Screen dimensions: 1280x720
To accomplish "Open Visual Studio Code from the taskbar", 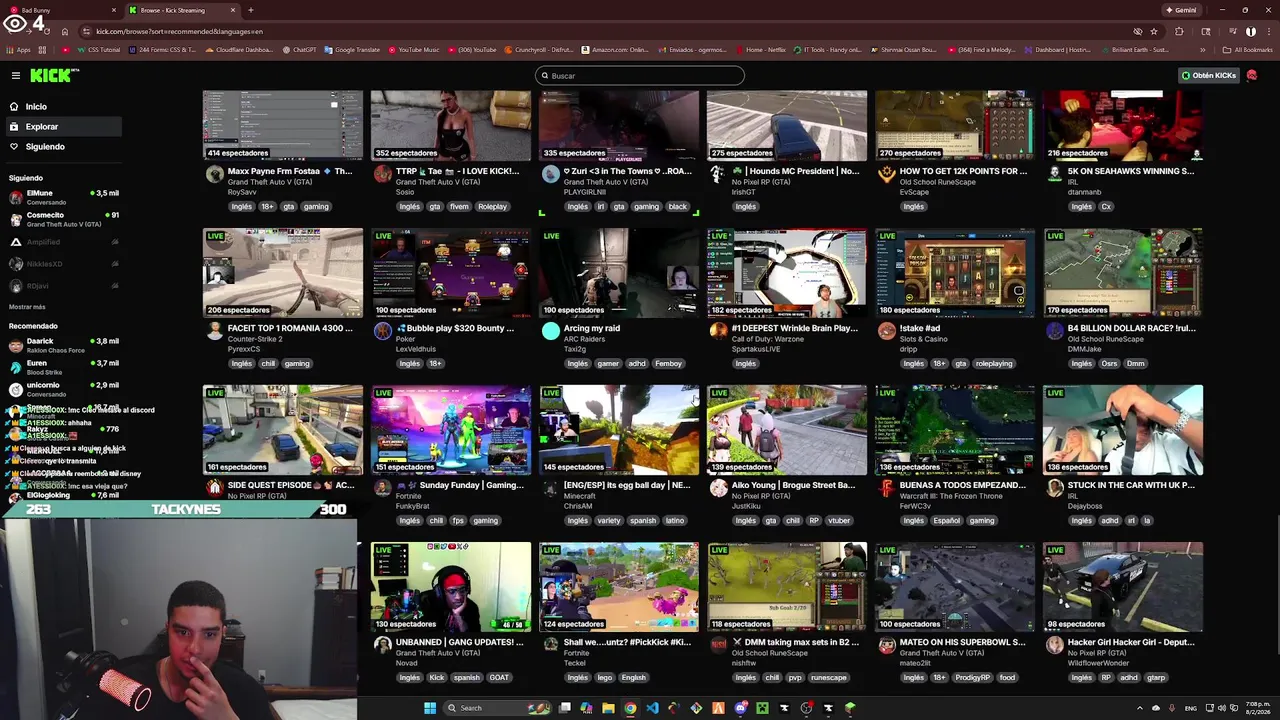I will coord(652,708).
